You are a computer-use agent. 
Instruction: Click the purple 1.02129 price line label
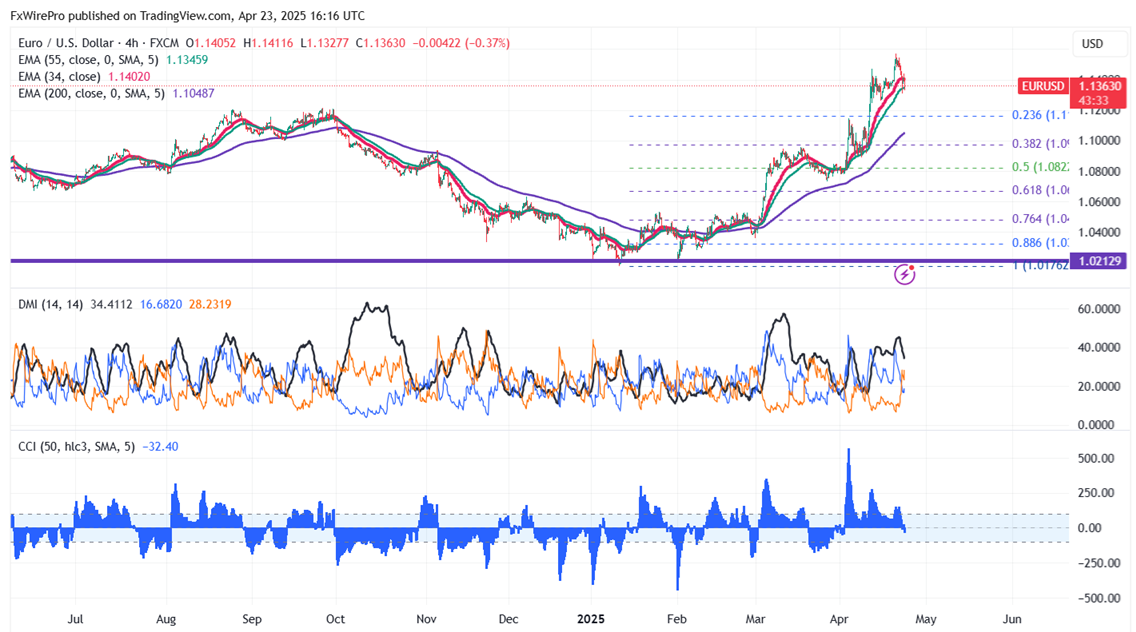(x=1099, y=261)
